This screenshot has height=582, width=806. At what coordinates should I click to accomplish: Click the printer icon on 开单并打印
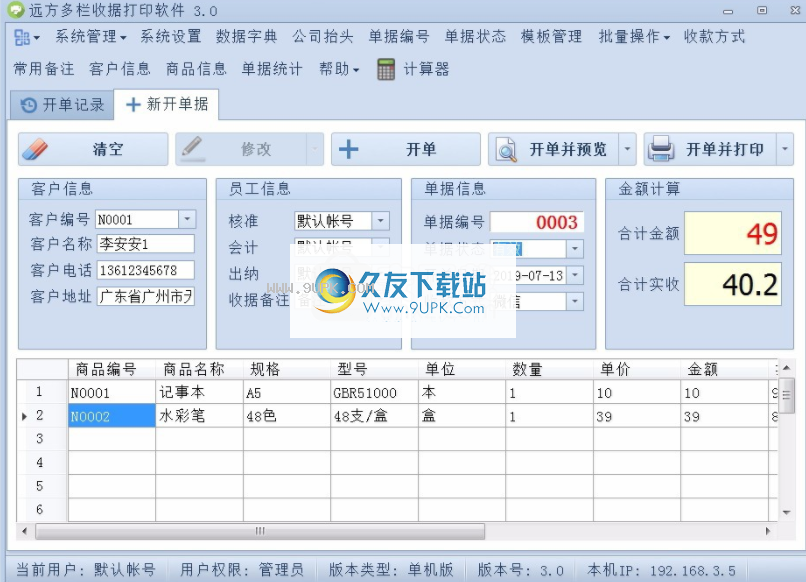(661, 149)
